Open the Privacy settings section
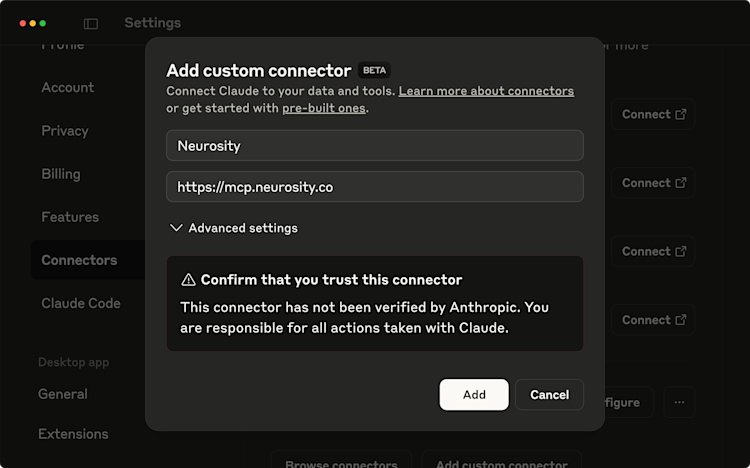 tap(65, 131)
